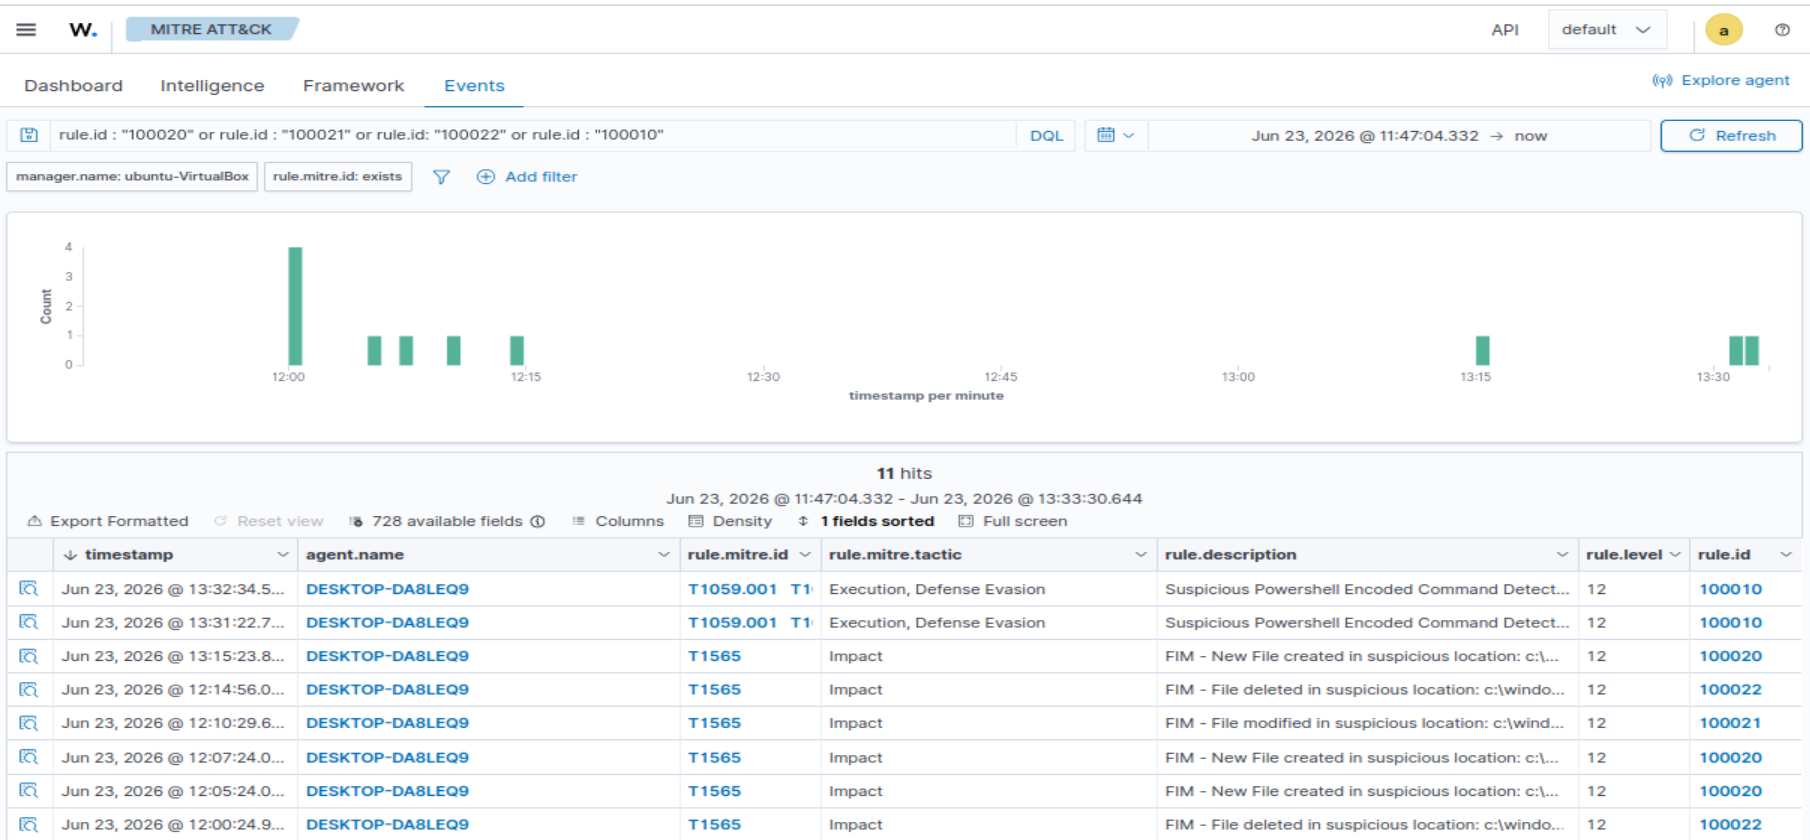Open the 1 fields sorted menu
This screenshot has width=1810, height=840.
pyautogui.click(x=866, y=521)
